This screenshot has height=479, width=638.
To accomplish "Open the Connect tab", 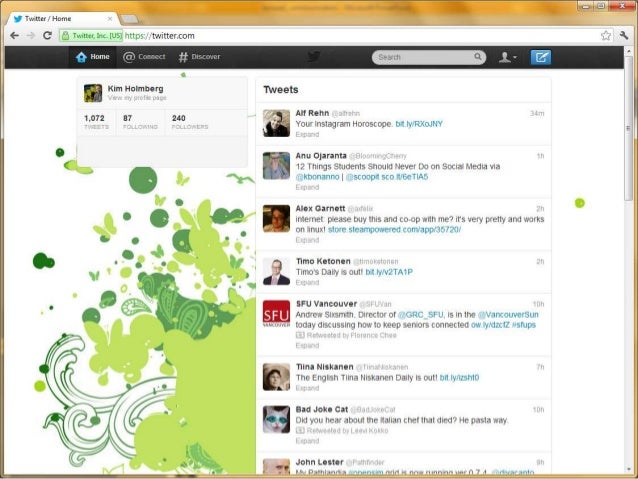I will click(144, 57).
